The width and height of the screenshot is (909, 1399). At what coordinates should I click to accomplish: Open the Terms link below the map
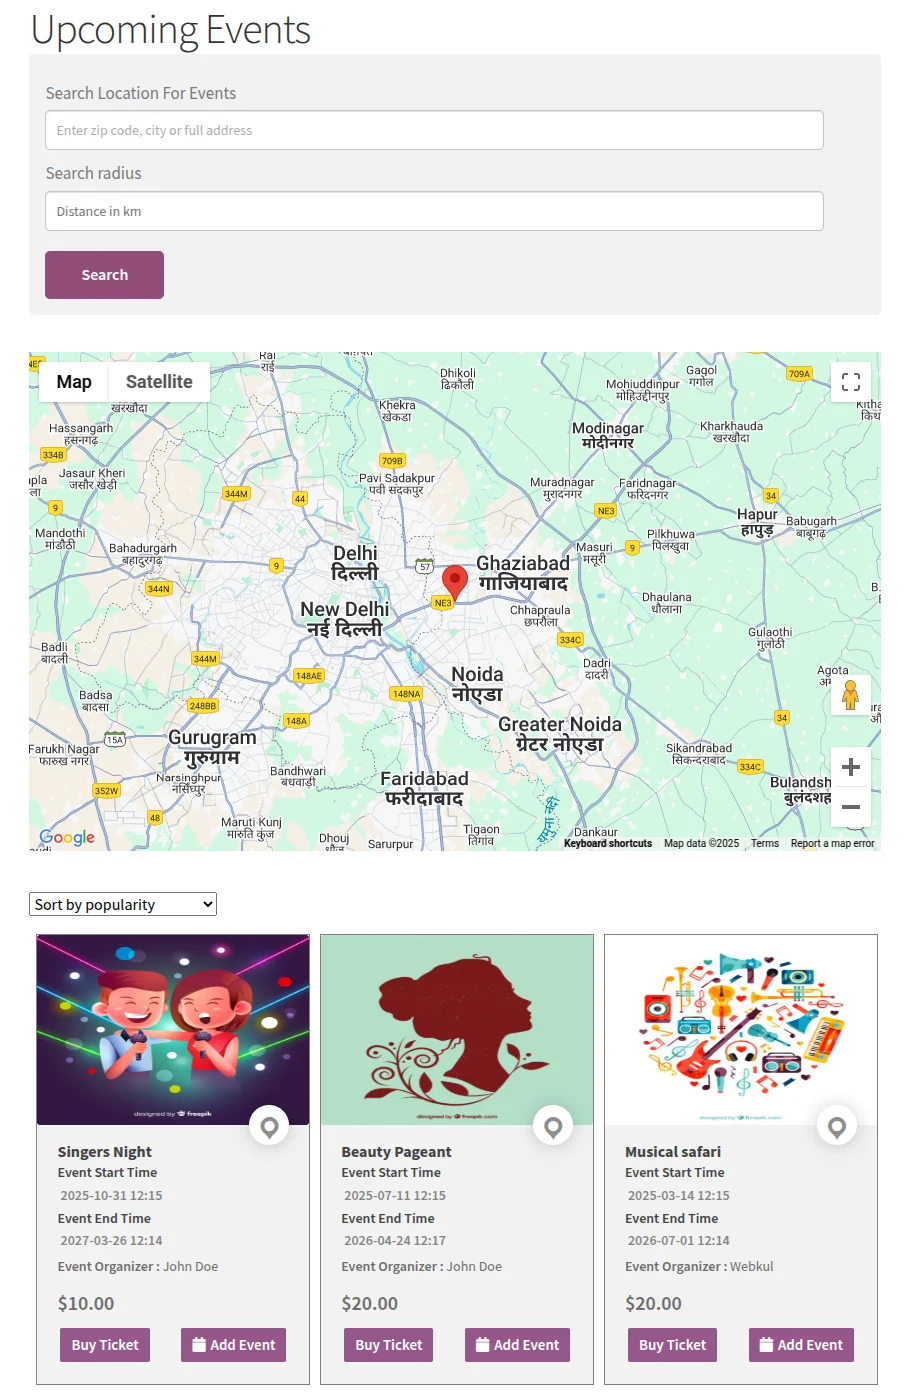pos(765,843)
